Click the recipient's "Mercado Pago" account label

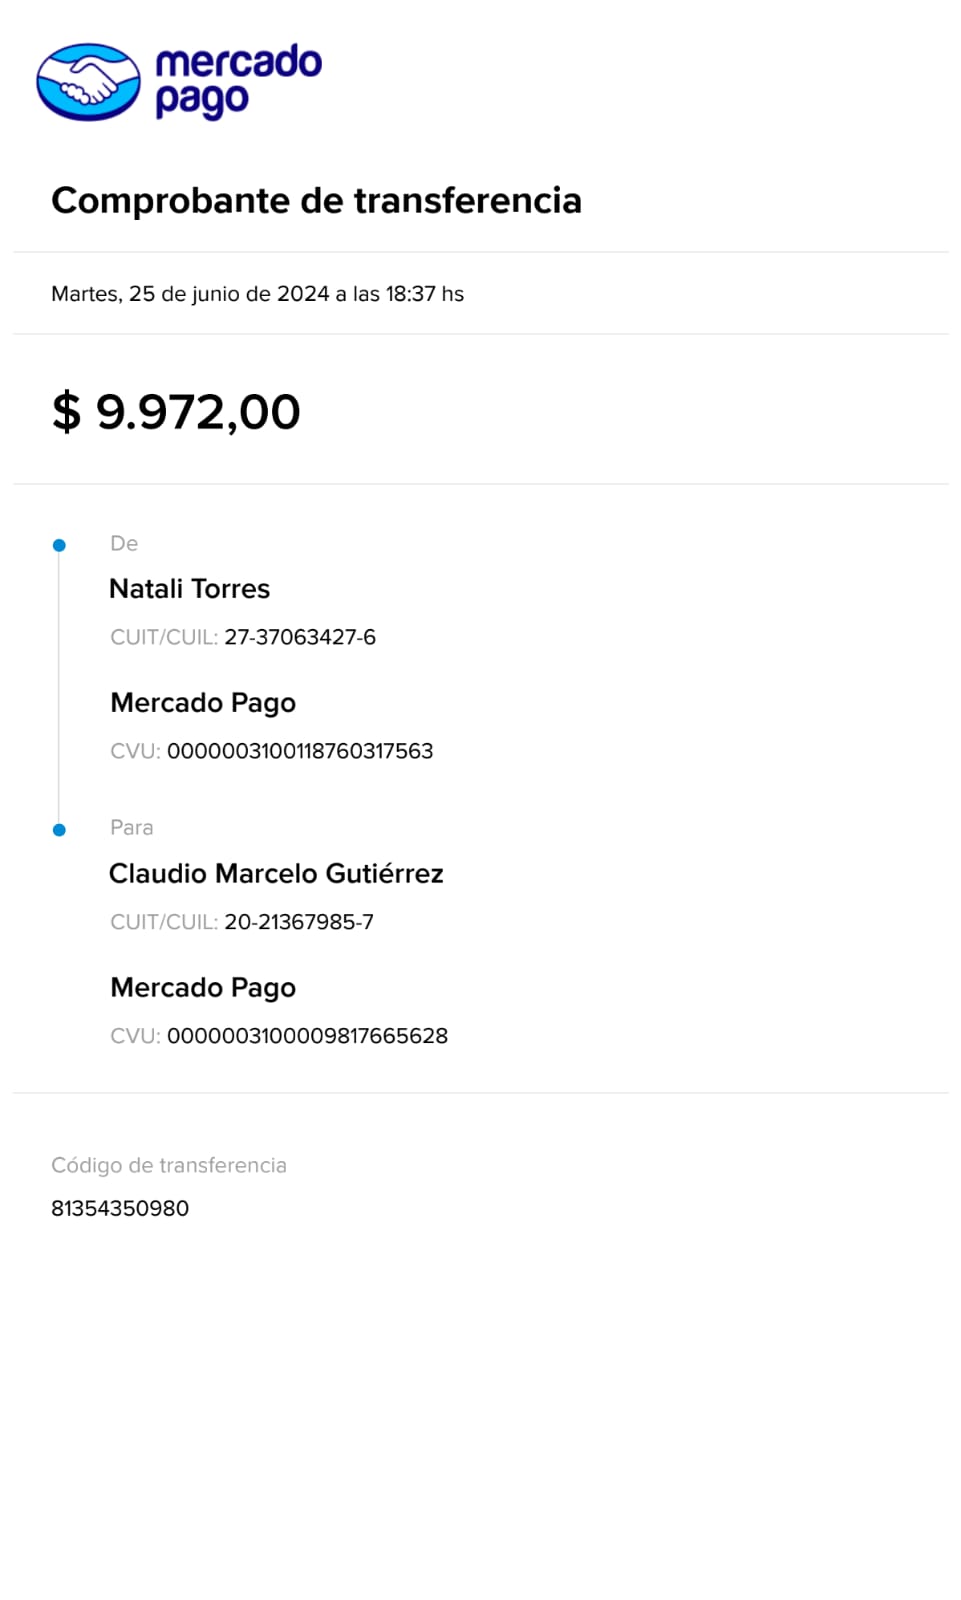tap(203, 988)
